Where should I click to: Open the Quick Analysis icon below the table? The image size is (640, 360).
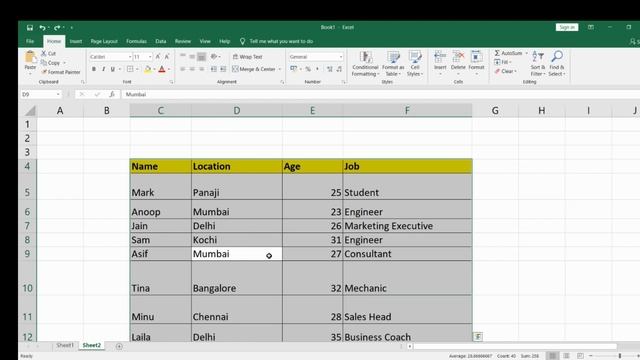click(x=478, y=336)
